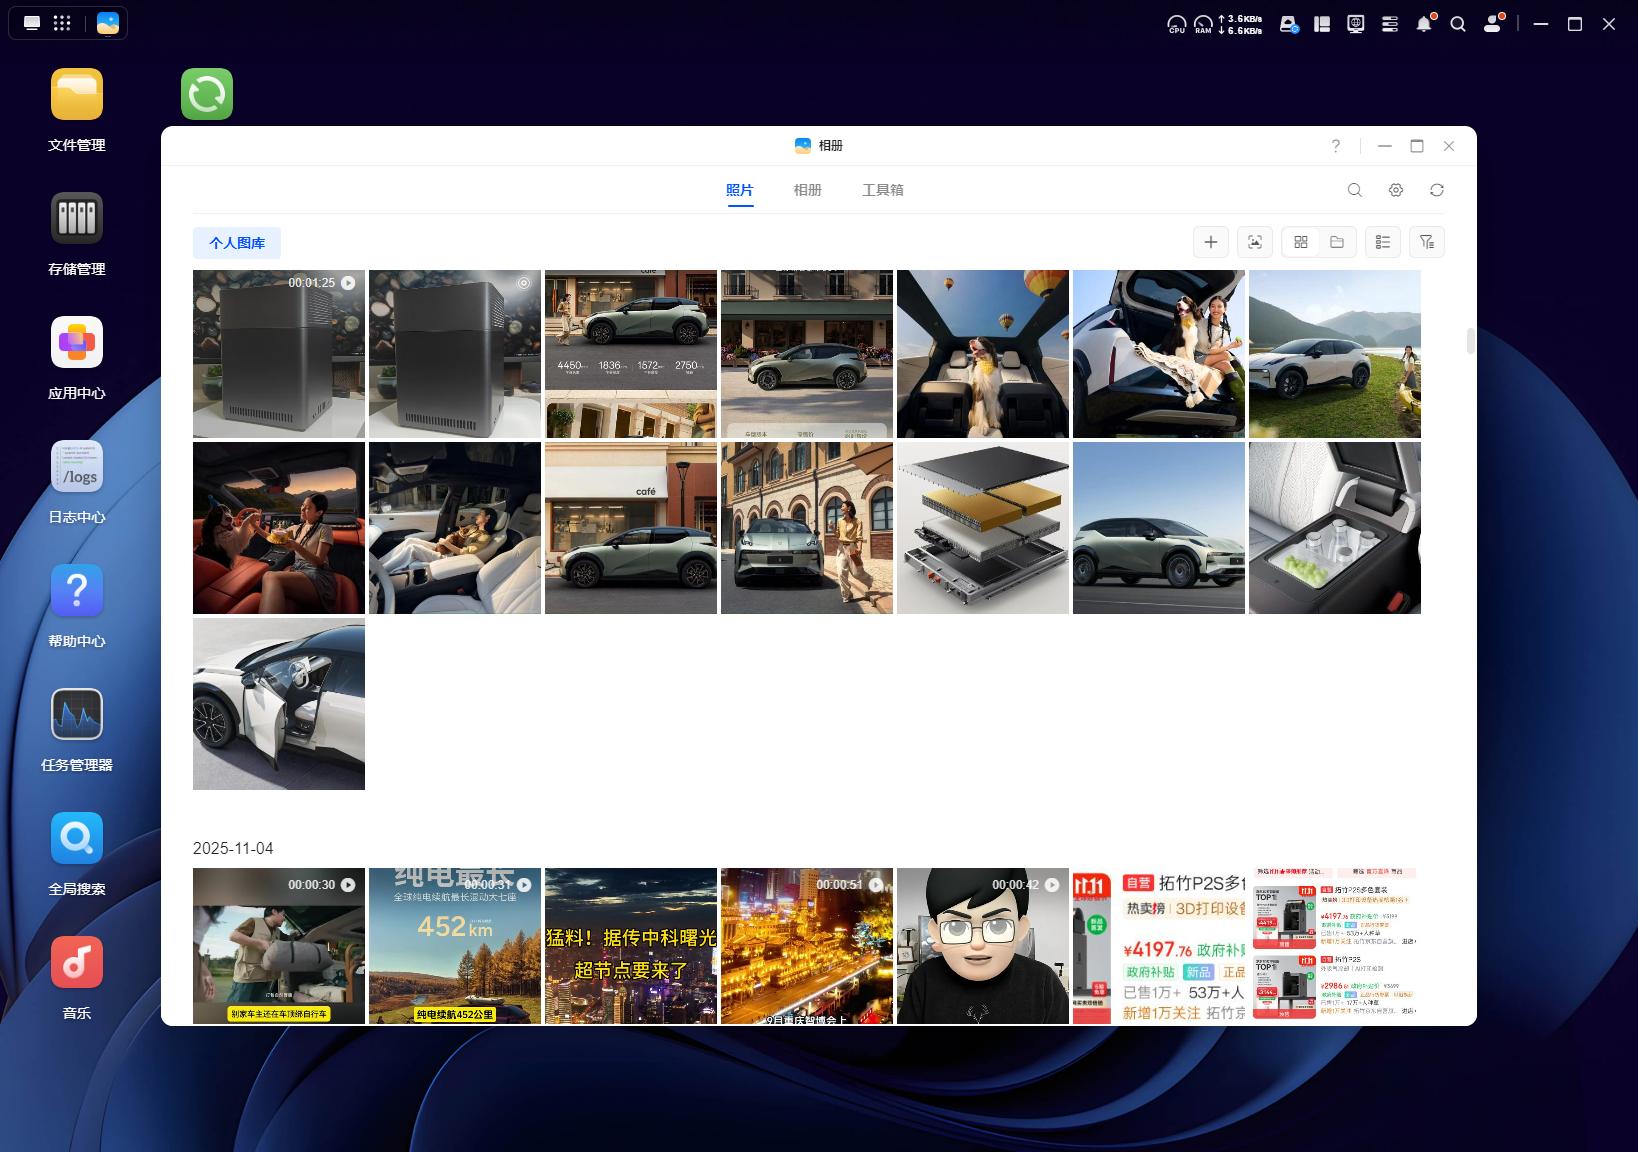Switch to the 相册 tab
Viewport: 1638px width, 1152px height.
tap(807, 190)
